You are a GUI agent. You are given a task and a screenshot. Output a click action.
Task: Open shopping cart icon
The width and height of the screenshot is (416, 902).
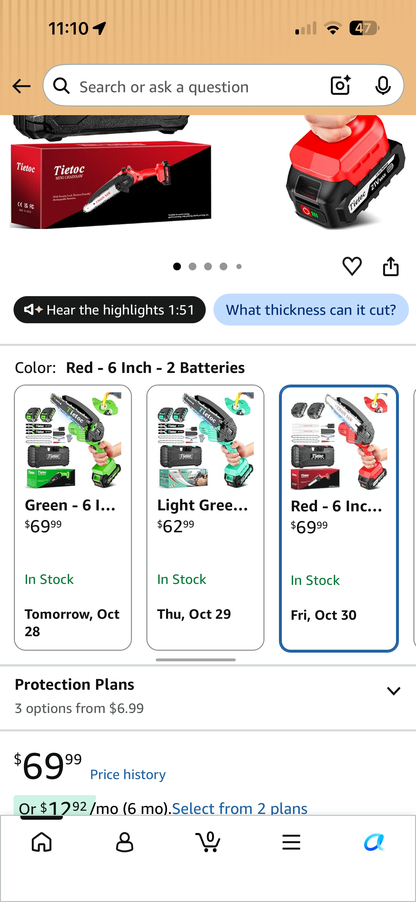pyautogui.click(x=208, y=842)
